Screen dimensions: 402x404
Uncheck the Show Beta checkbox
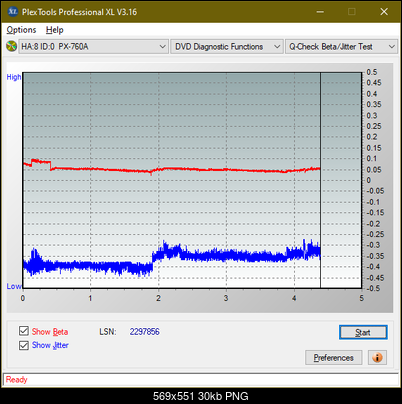pos(24,331)
